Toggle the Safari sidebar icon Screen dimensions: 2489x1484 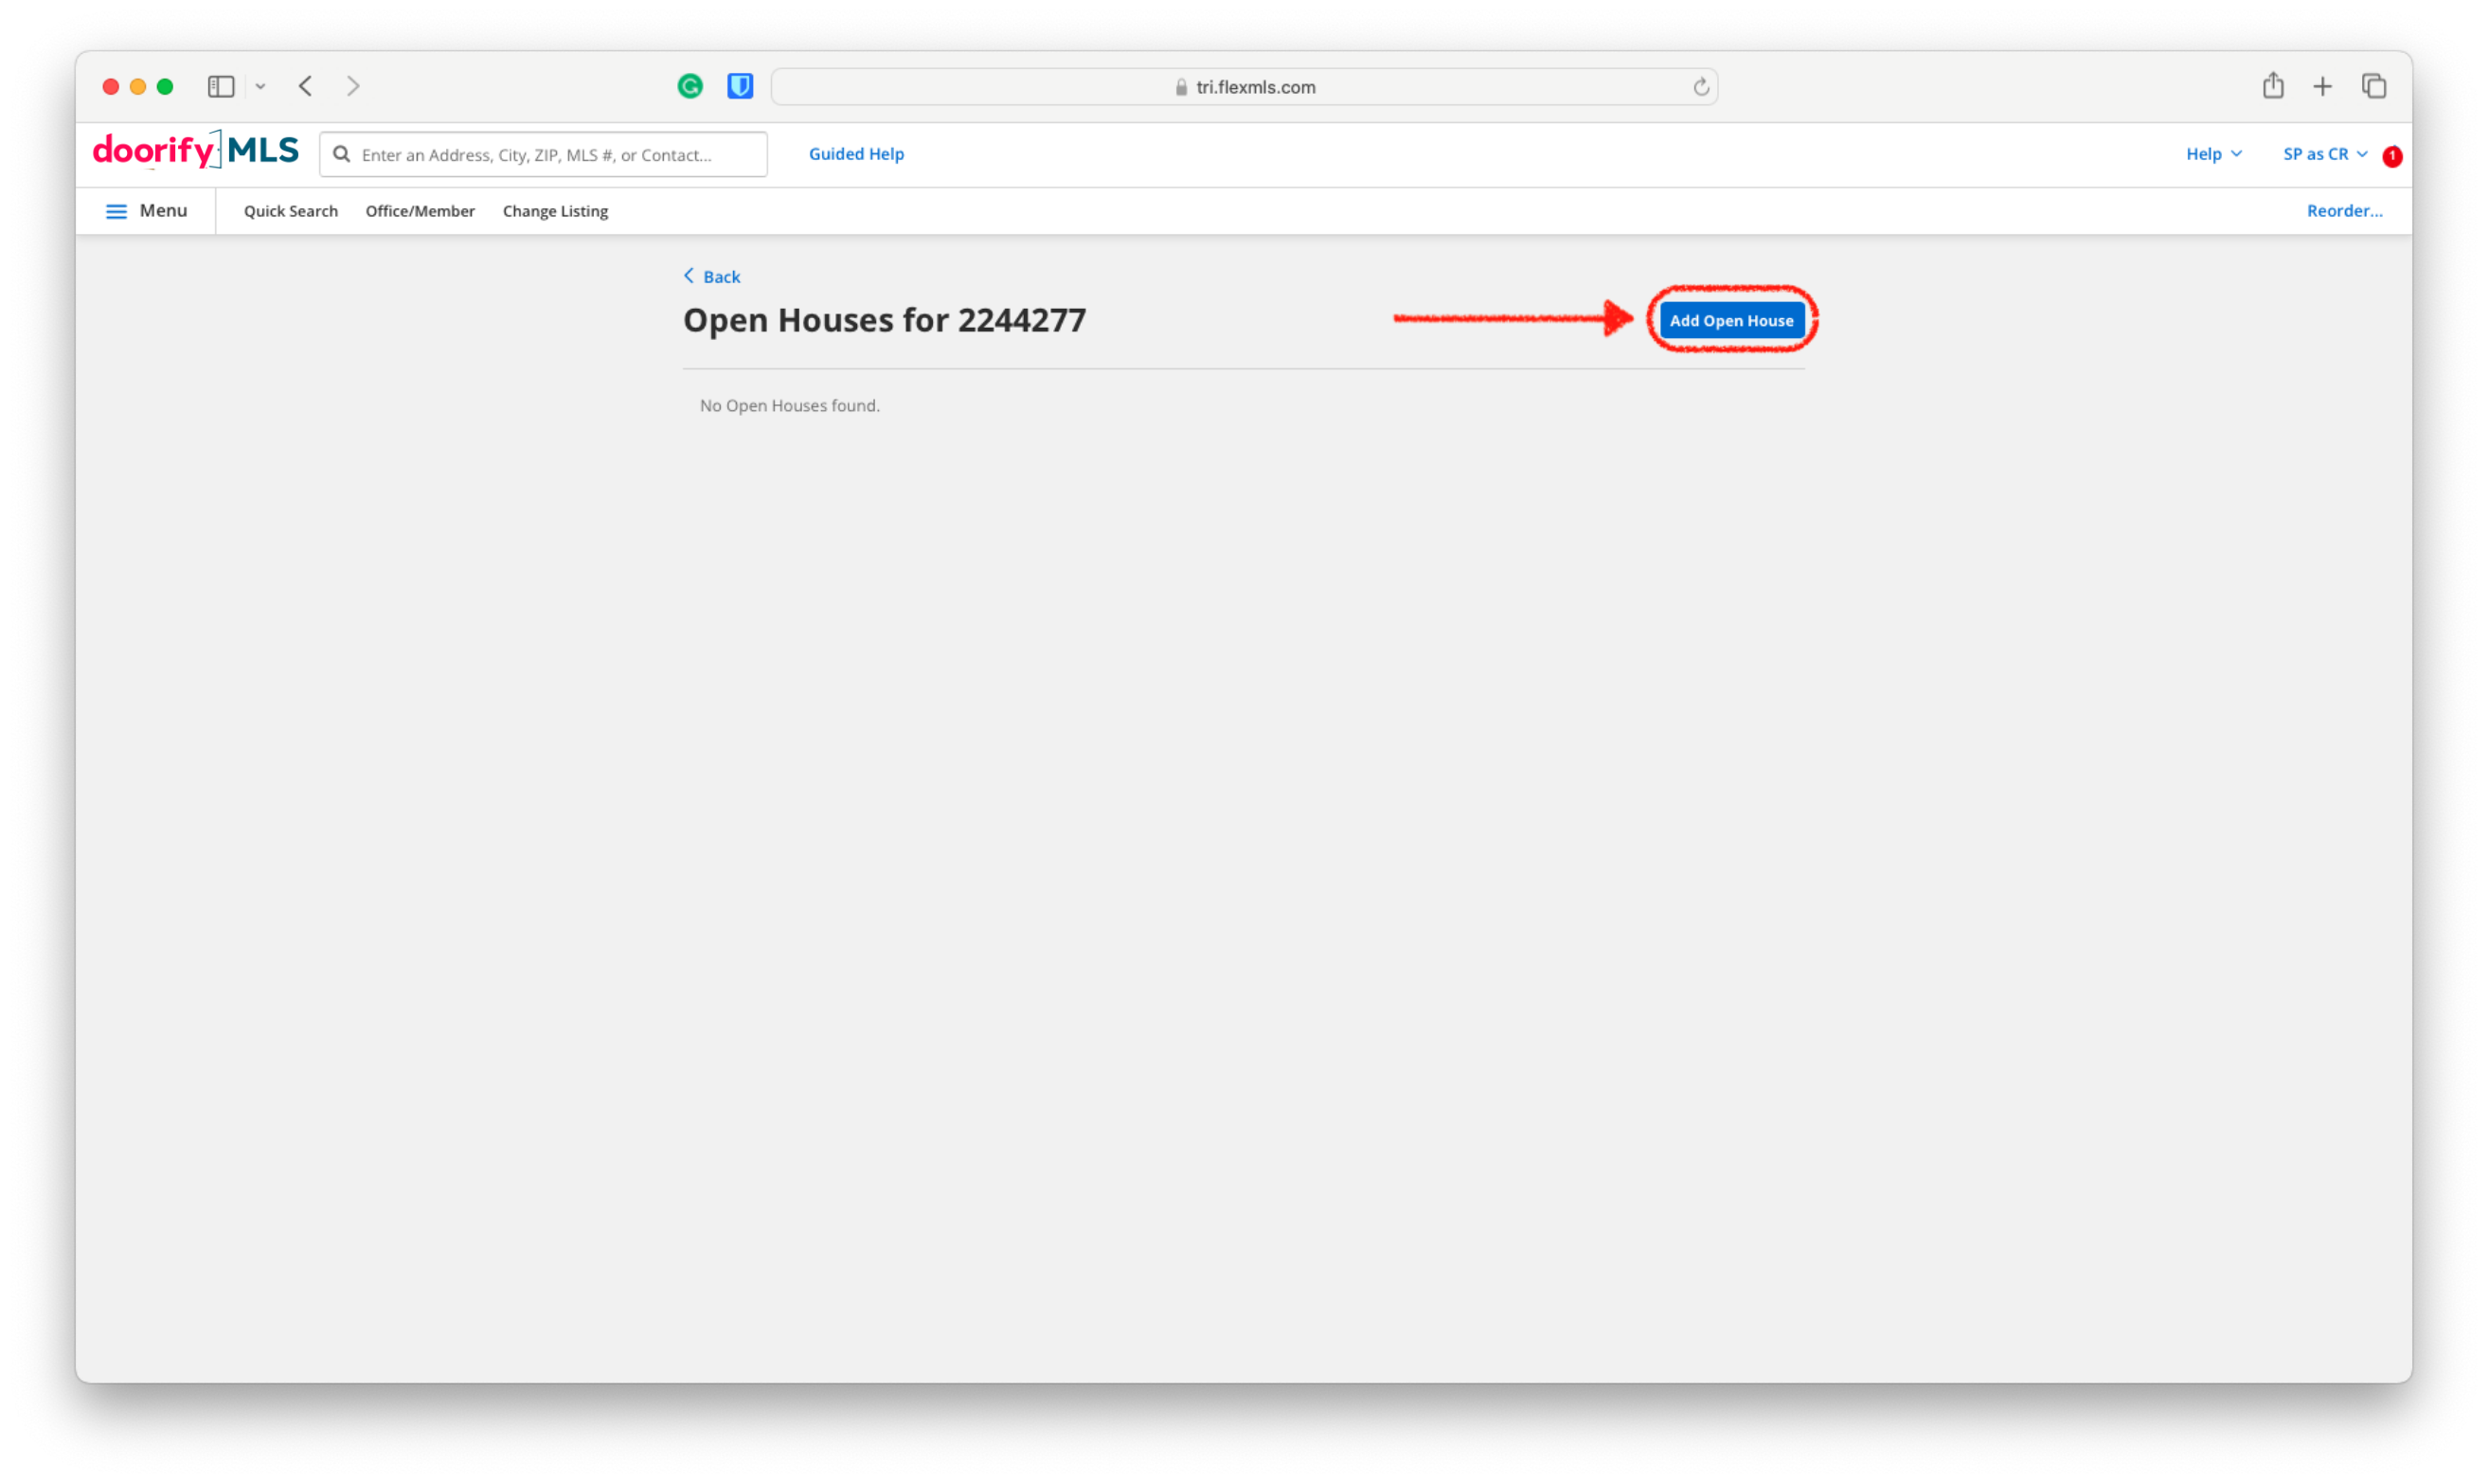tap(221, 87)
